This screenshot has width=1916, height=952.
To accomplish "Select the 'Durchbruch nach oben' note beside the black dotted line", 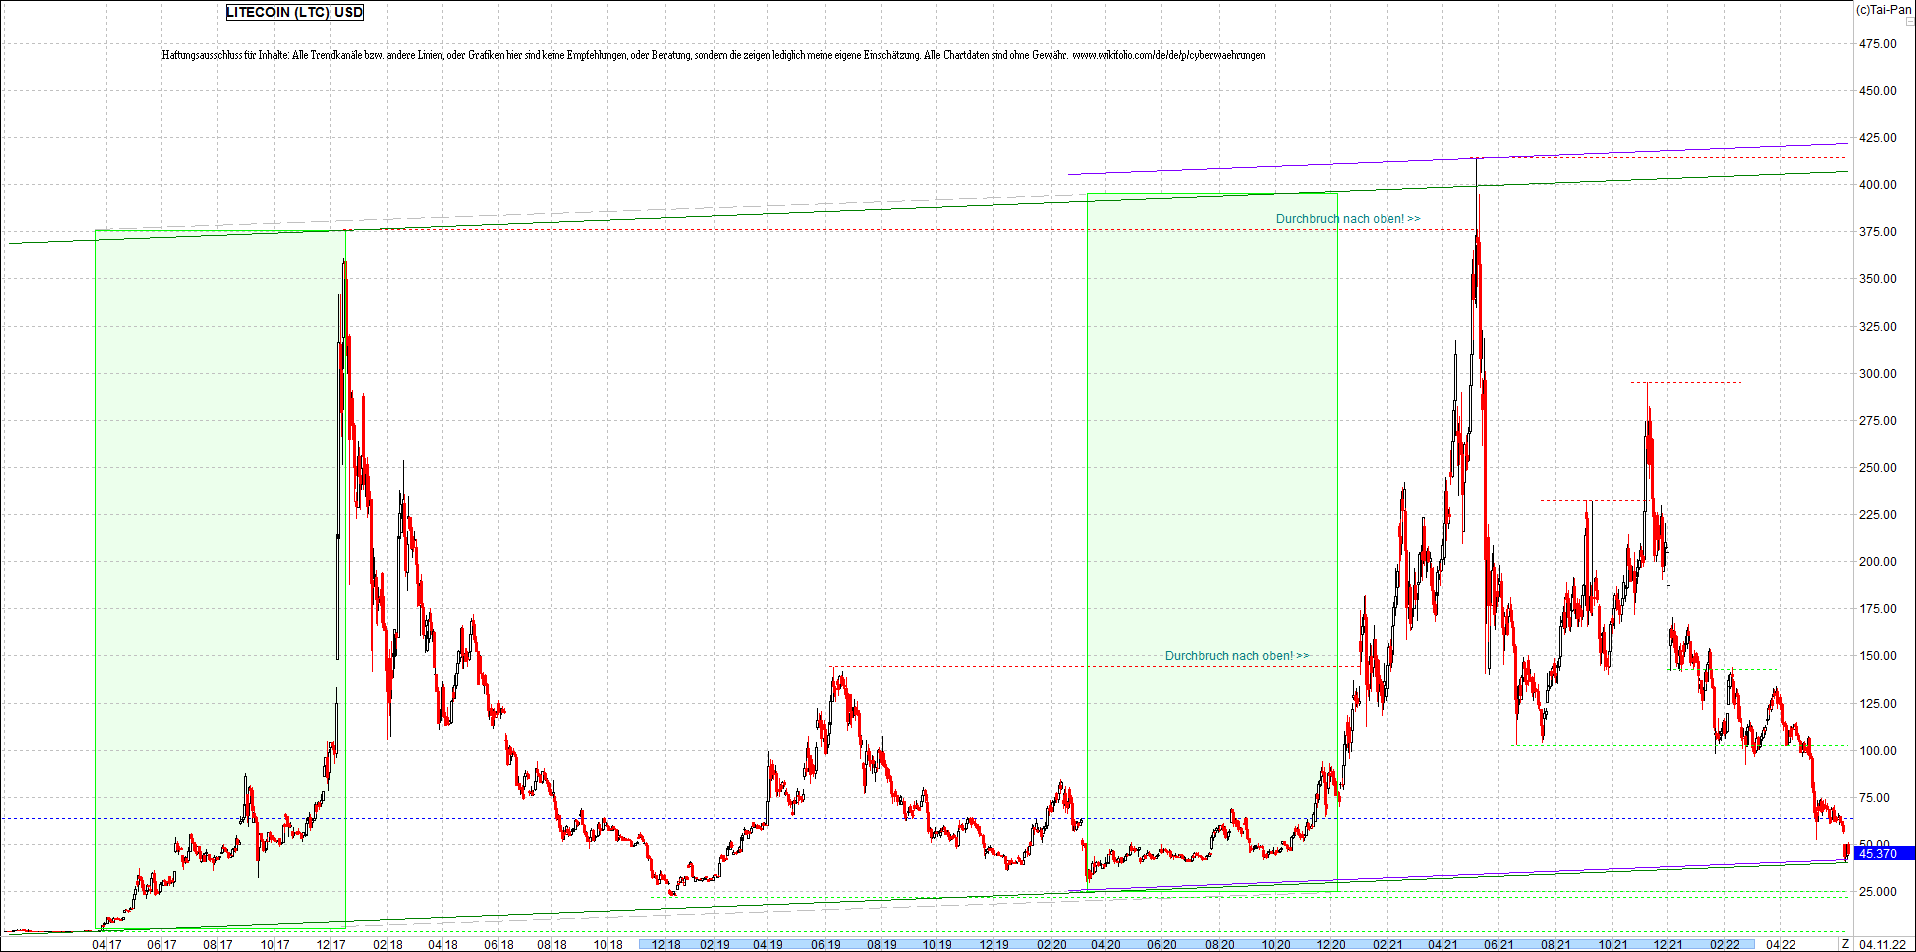I will (x=1348, y=219).
